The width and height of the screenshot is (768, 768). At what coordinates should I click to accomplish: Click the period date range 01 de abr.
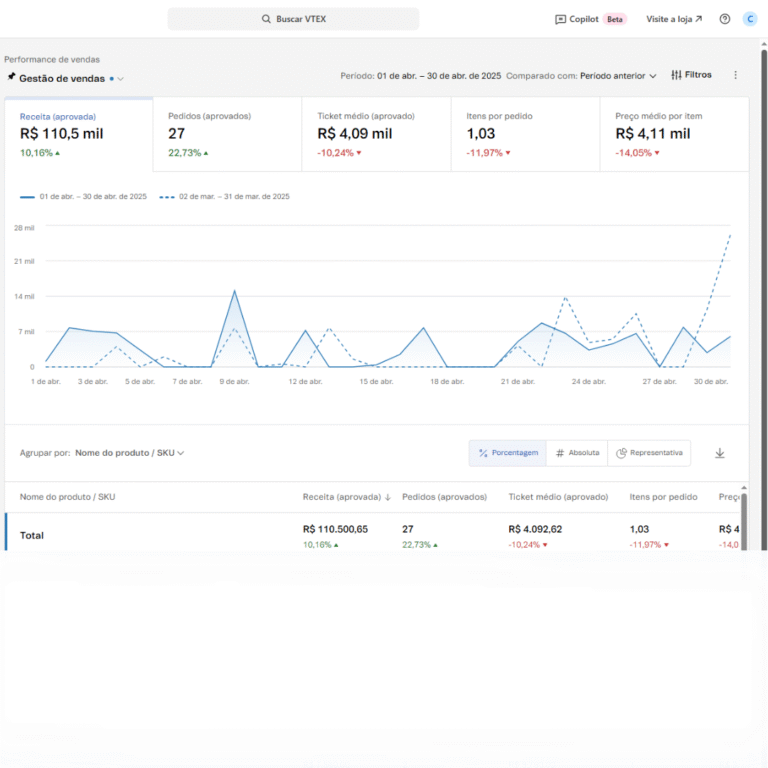pyautogui.click(x=438, y=75)
